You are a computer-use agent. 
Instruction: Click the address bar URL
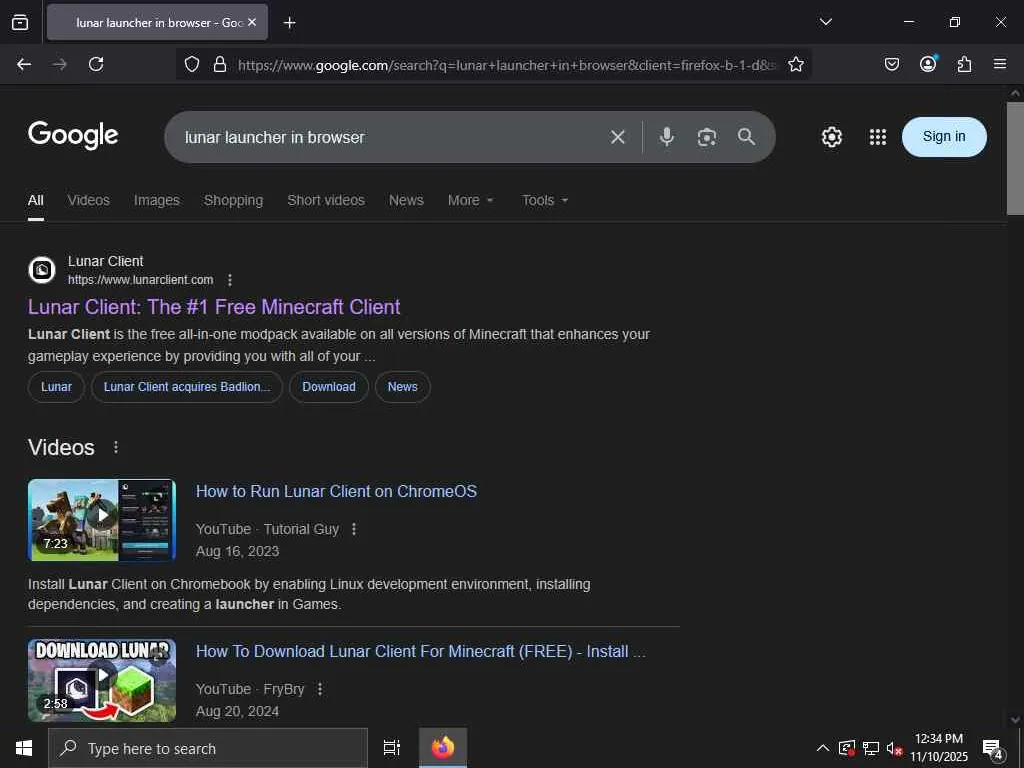[x=507, y=65]
